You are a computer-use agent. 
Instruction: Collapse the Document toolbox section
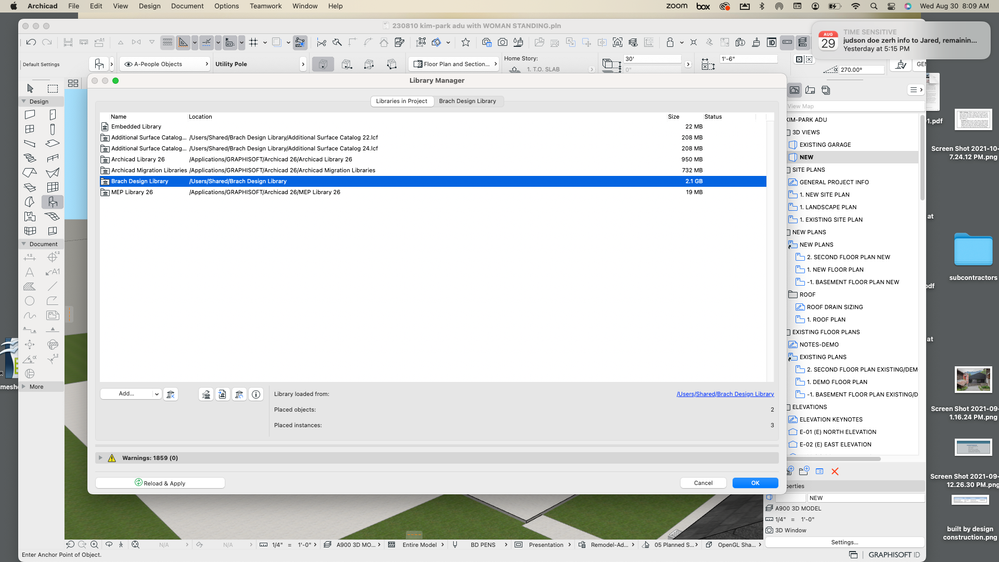24,244
